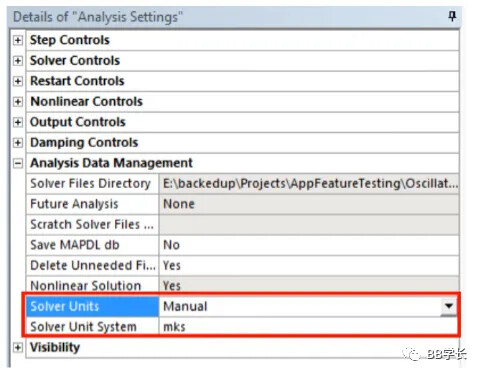The width and height of the screenshot is (482, 375).
Task: Pin the Details of Analysis Settings panel
Action: click(x=452, y=16)
